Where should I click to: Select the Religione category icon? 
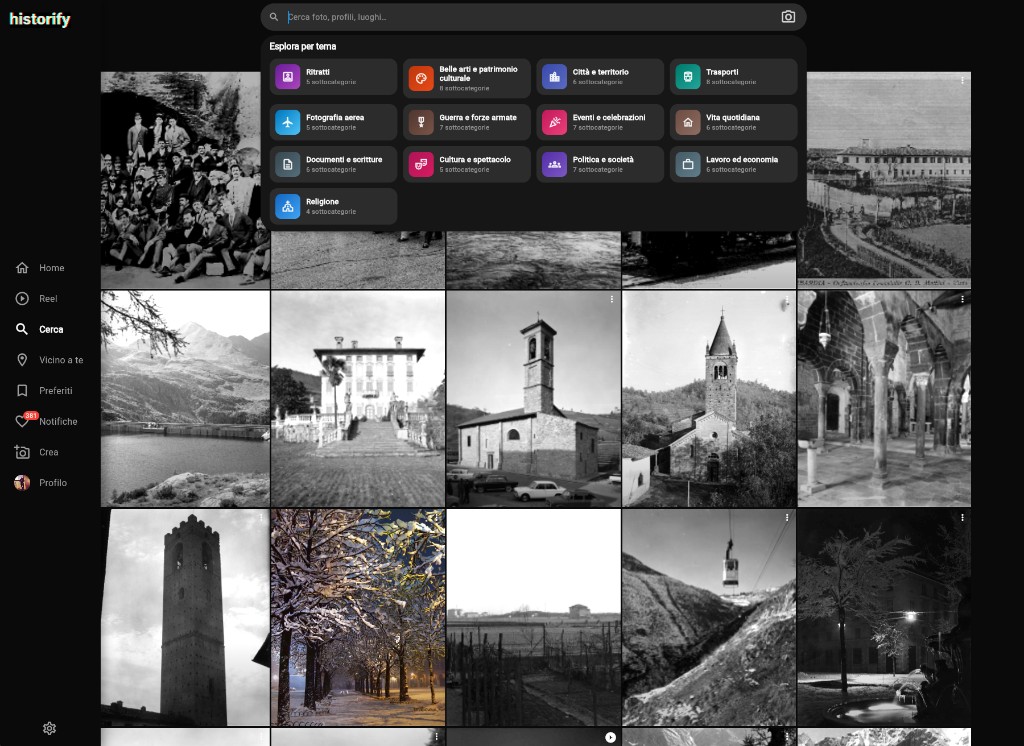tap(287, 206)
